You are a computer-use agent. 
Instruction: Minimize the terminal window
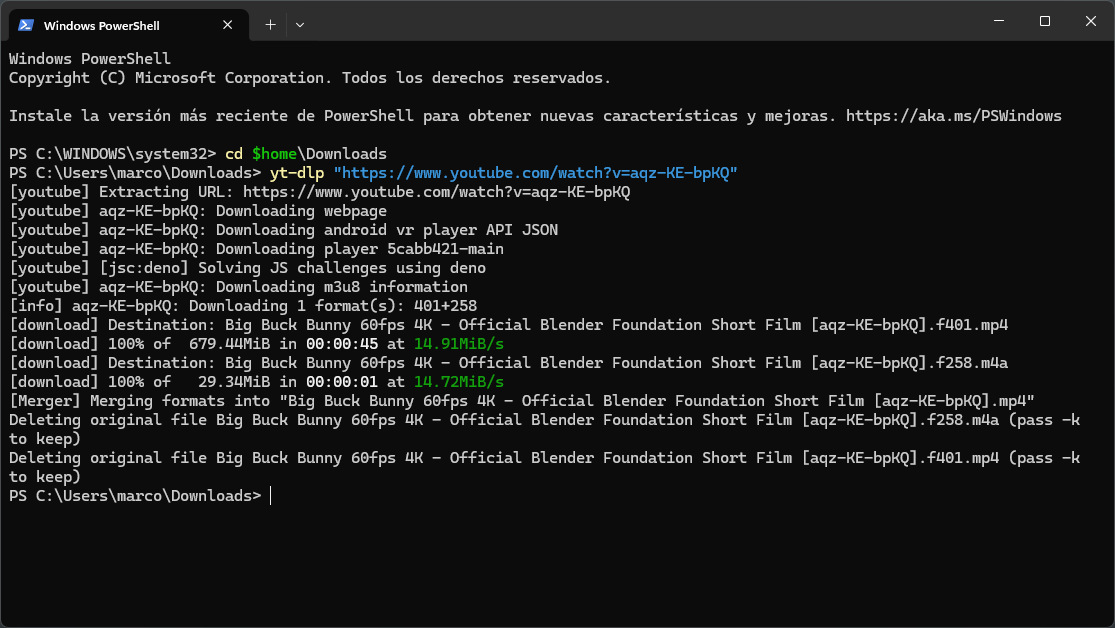pyautogui.click(x=999, y=21)
